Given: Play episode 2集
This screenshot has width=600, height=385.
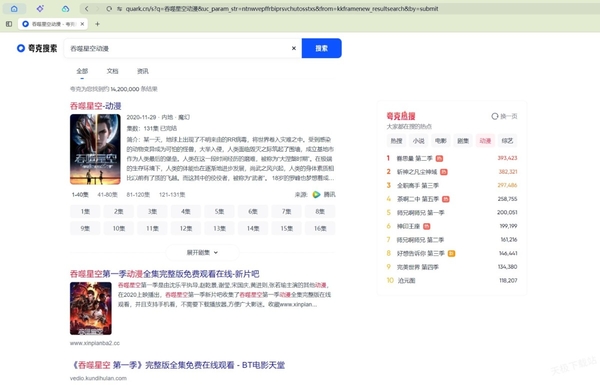Looking at the screenshot, I should (119, 211).
